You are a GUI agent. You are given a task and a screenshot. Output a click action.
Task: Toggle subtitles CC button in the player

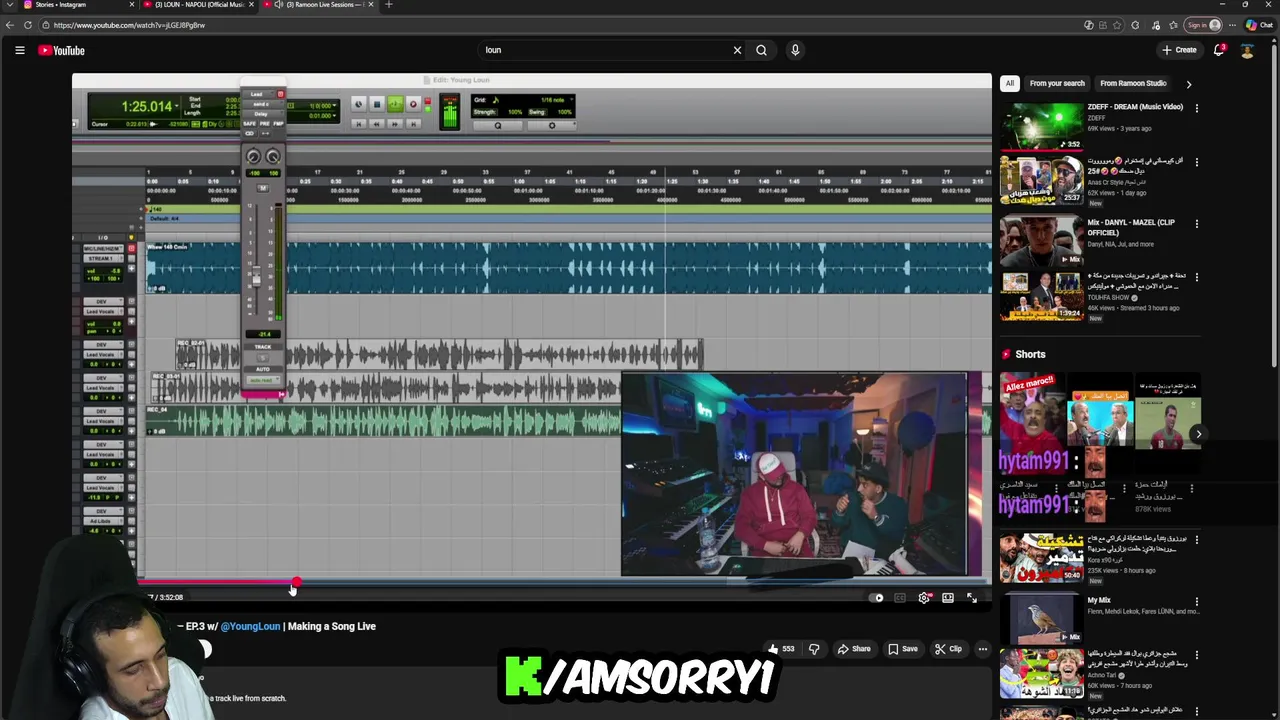pos(900,598)
